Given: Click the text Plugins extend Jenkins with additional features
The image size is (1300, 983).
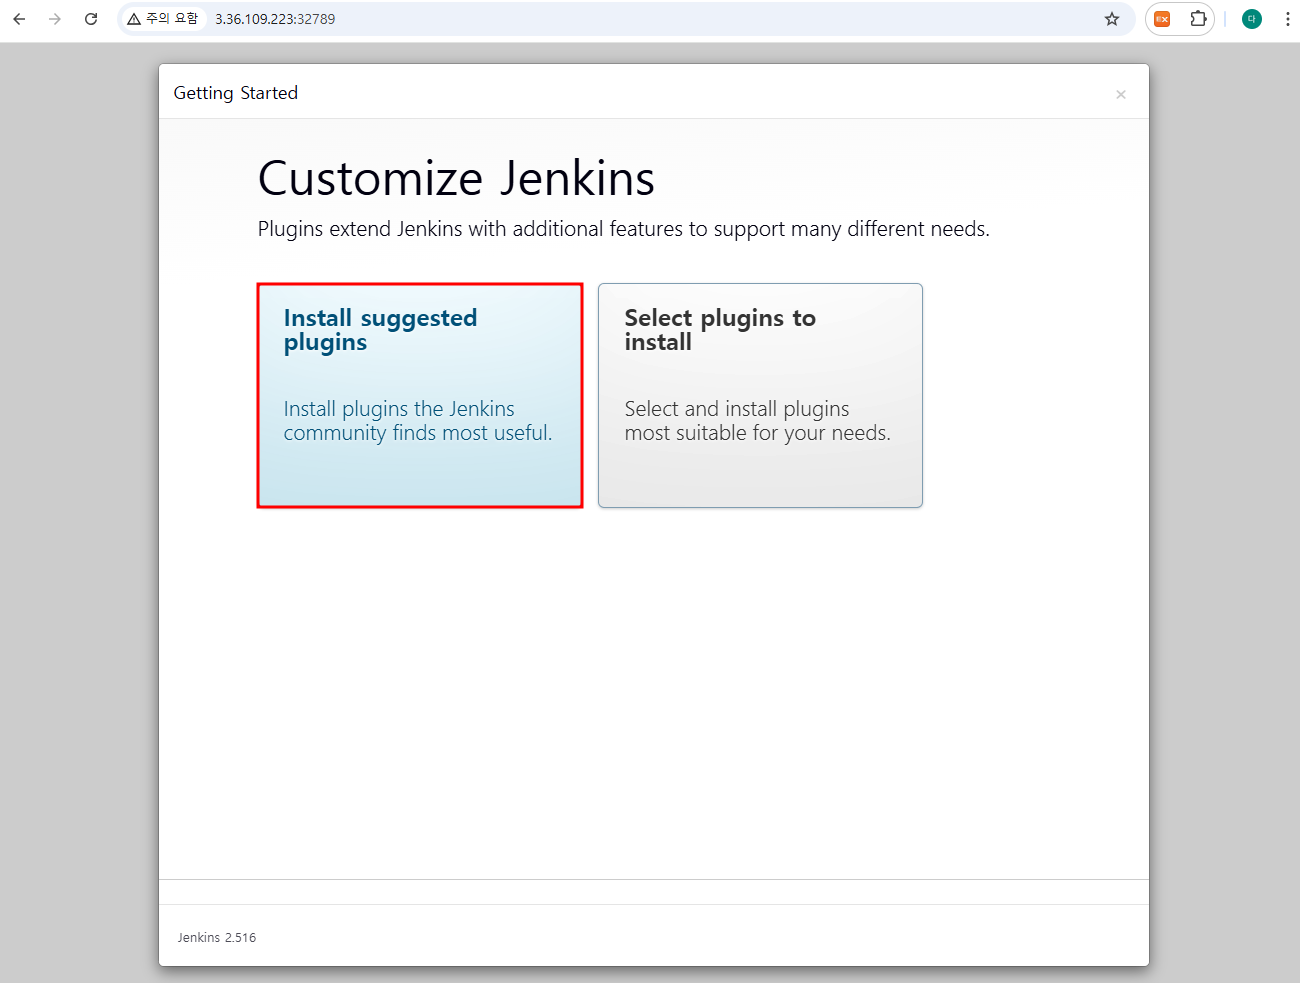Looking at the screenshot, I should point(623,229).
